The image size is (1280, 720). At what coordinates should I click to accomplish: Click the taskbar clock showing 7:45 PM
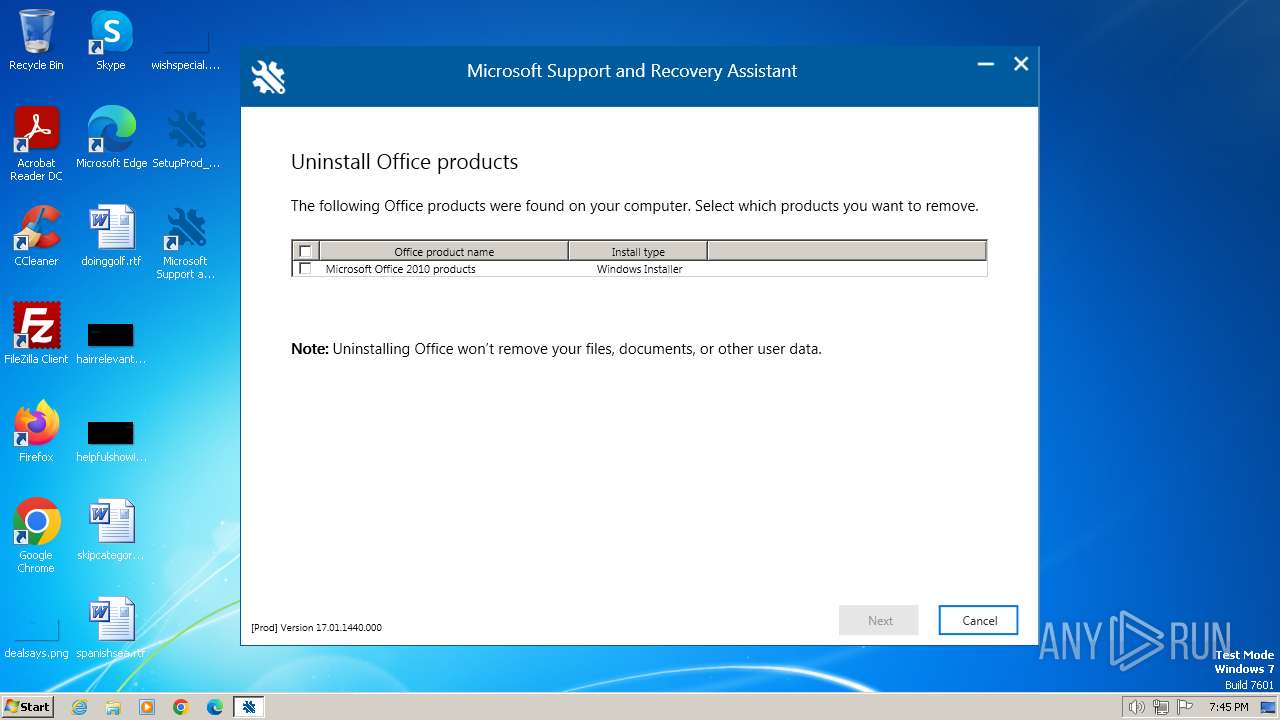[1228, 707]
